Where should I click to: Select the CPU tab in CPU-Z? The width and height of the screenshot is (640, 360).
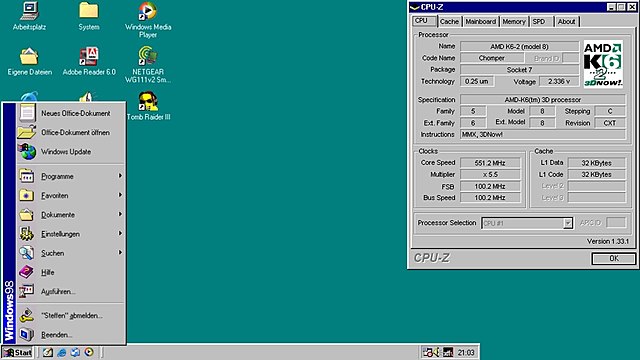pos(424,21)
